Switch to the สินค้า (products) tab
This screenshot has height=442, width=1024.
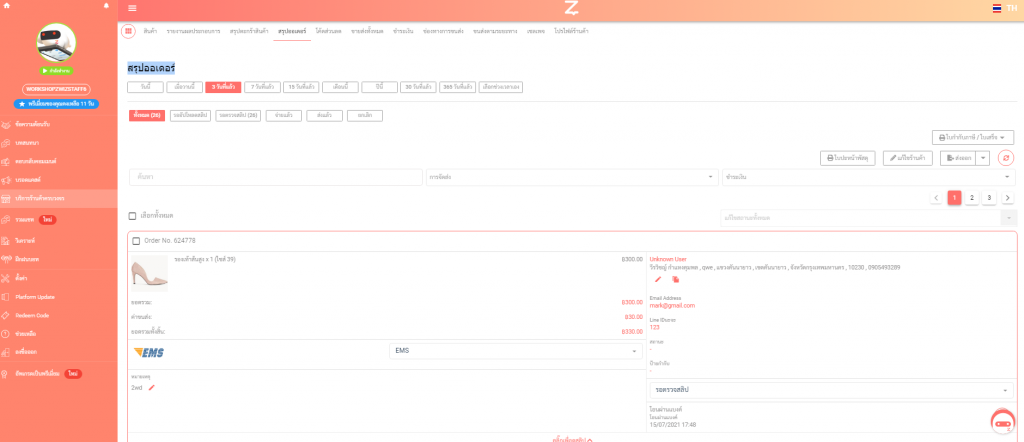(150, 31)
